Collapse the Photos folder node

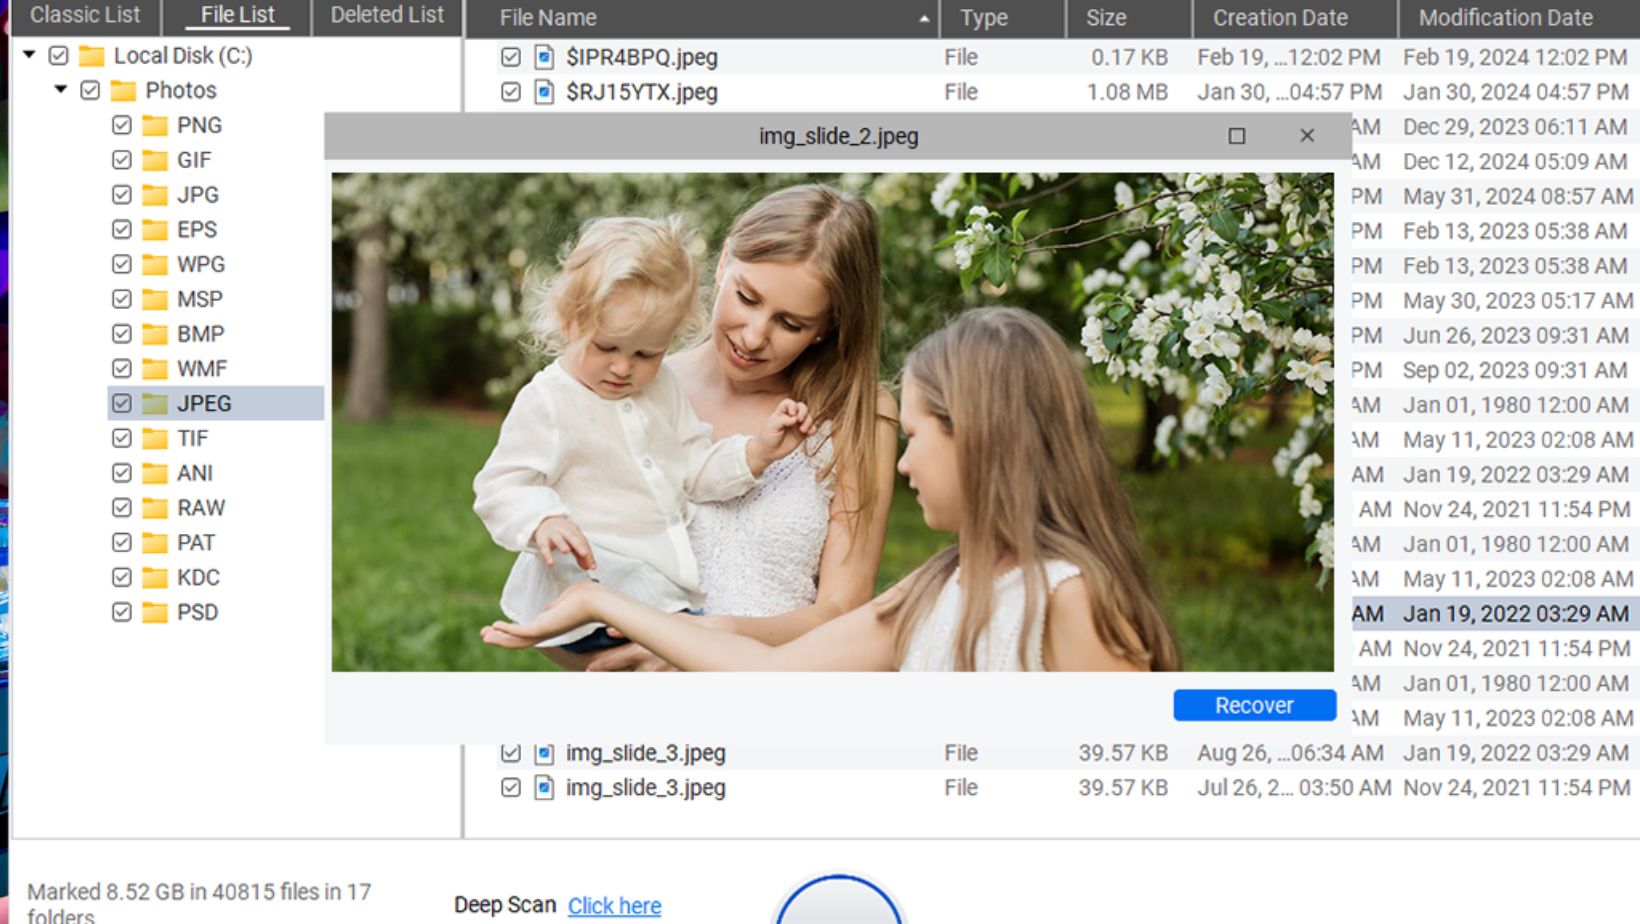pyautogui.click(x=61, y=90)
